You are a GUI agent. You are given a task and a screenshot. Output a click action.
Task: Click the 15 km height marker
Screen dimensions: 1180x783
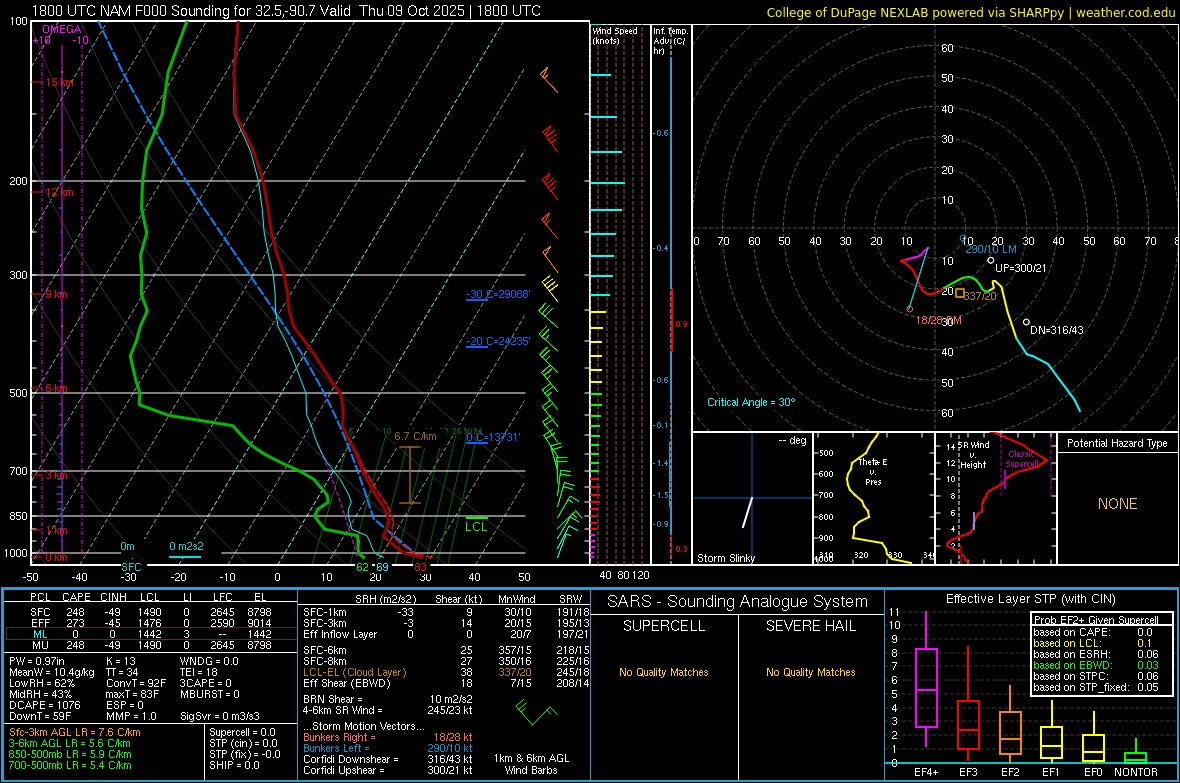(x=59, y=82)
